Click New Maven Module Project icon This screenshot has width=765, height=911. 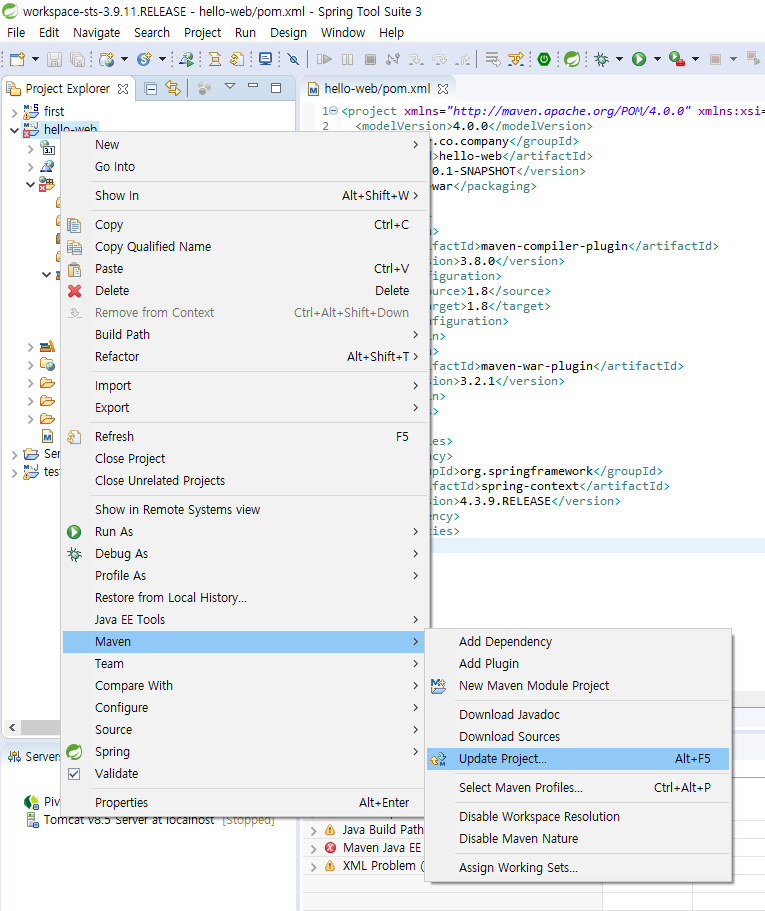(x=437, y=686)
